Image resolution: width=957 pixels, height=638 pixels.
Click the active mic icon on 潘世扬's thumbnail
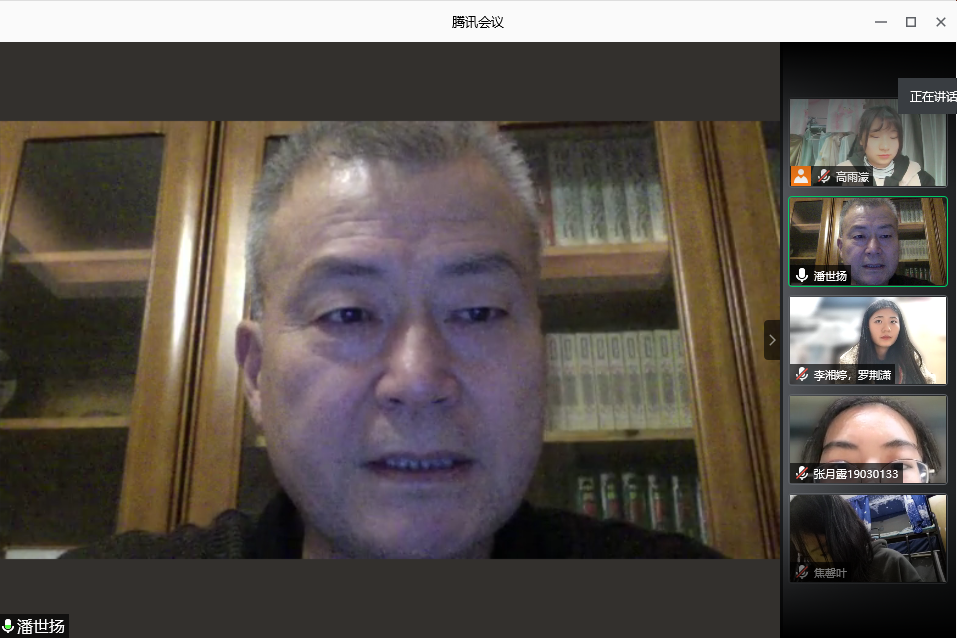[801, 275]
